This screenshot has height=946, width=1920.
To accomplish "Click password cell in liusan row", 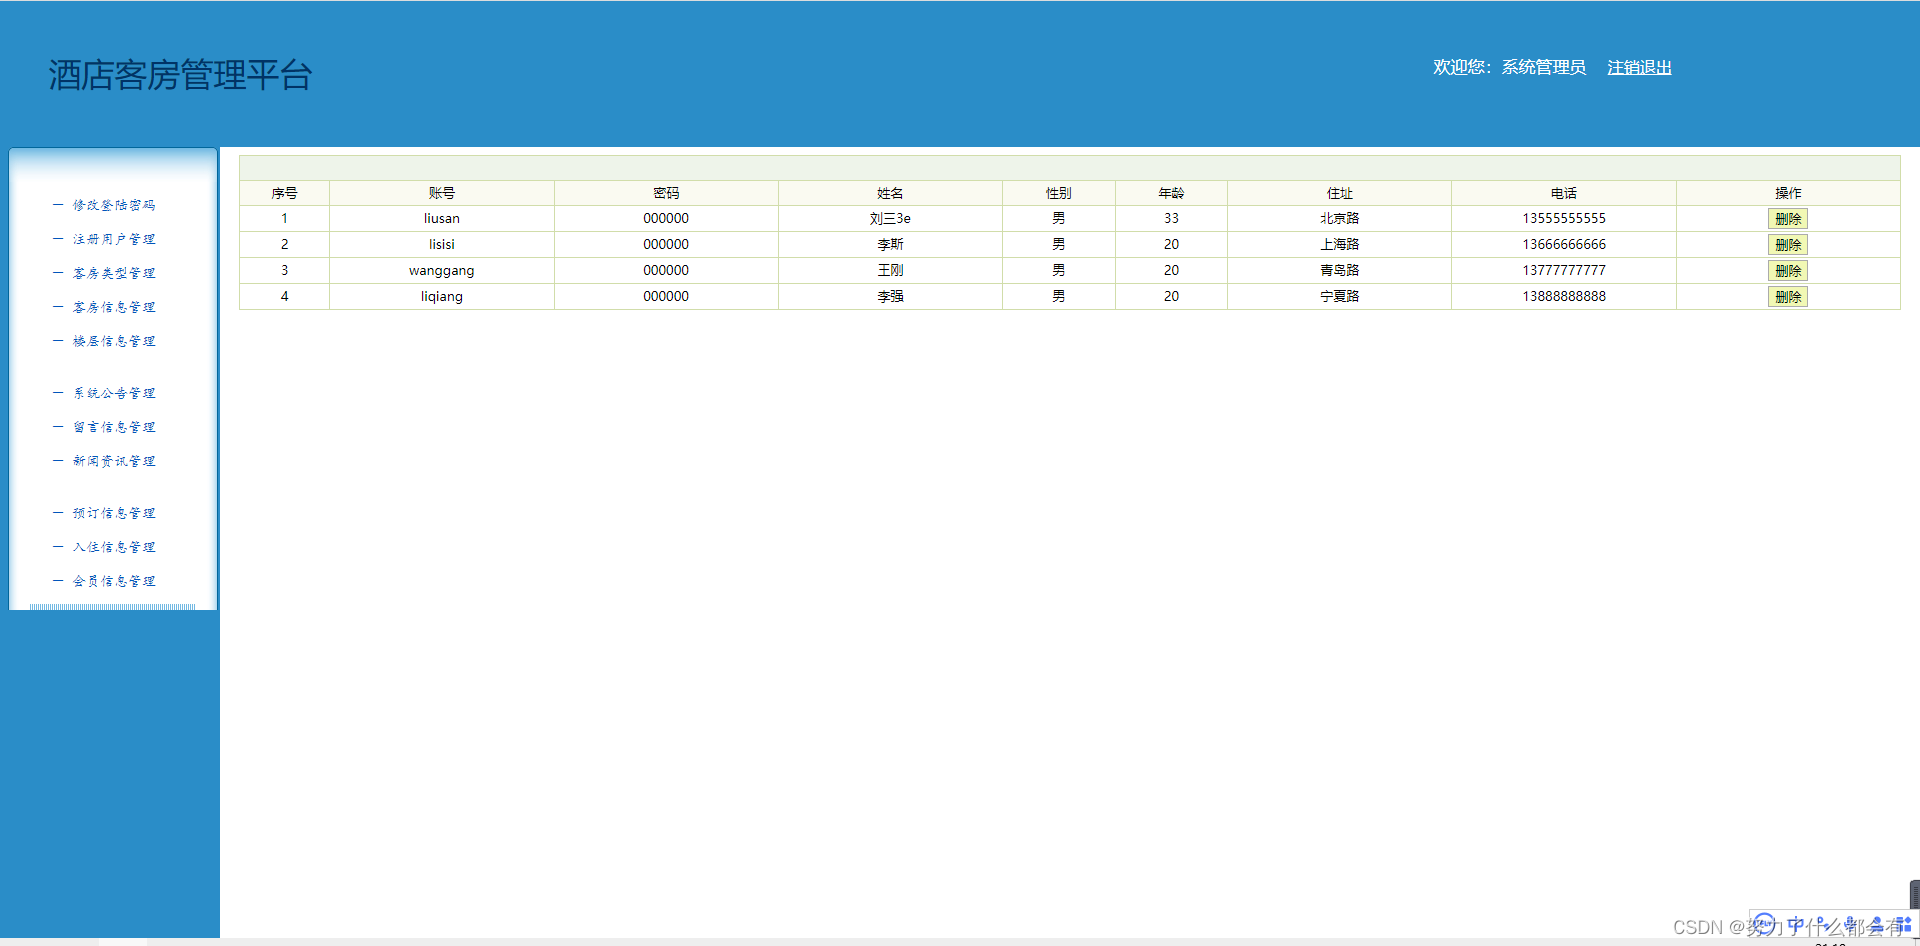I will coord(666,218).
